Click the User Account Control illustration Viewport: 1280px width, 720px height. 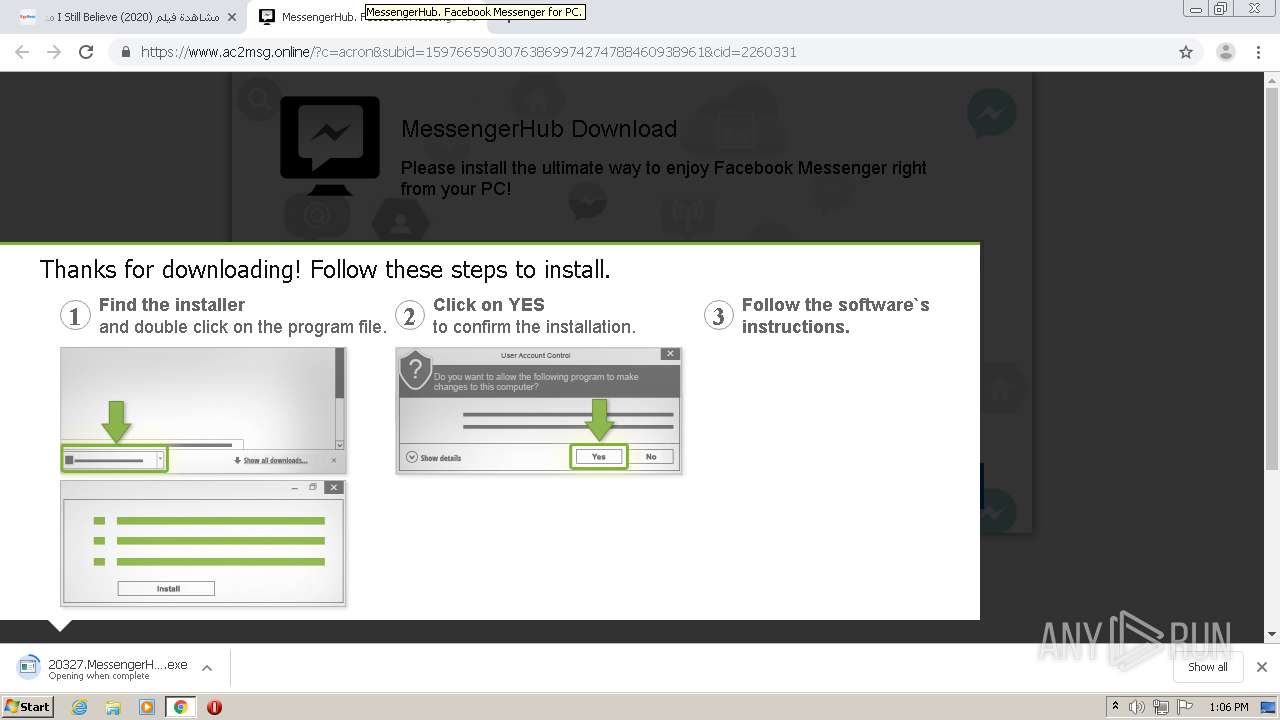click(x=539, y=410)
